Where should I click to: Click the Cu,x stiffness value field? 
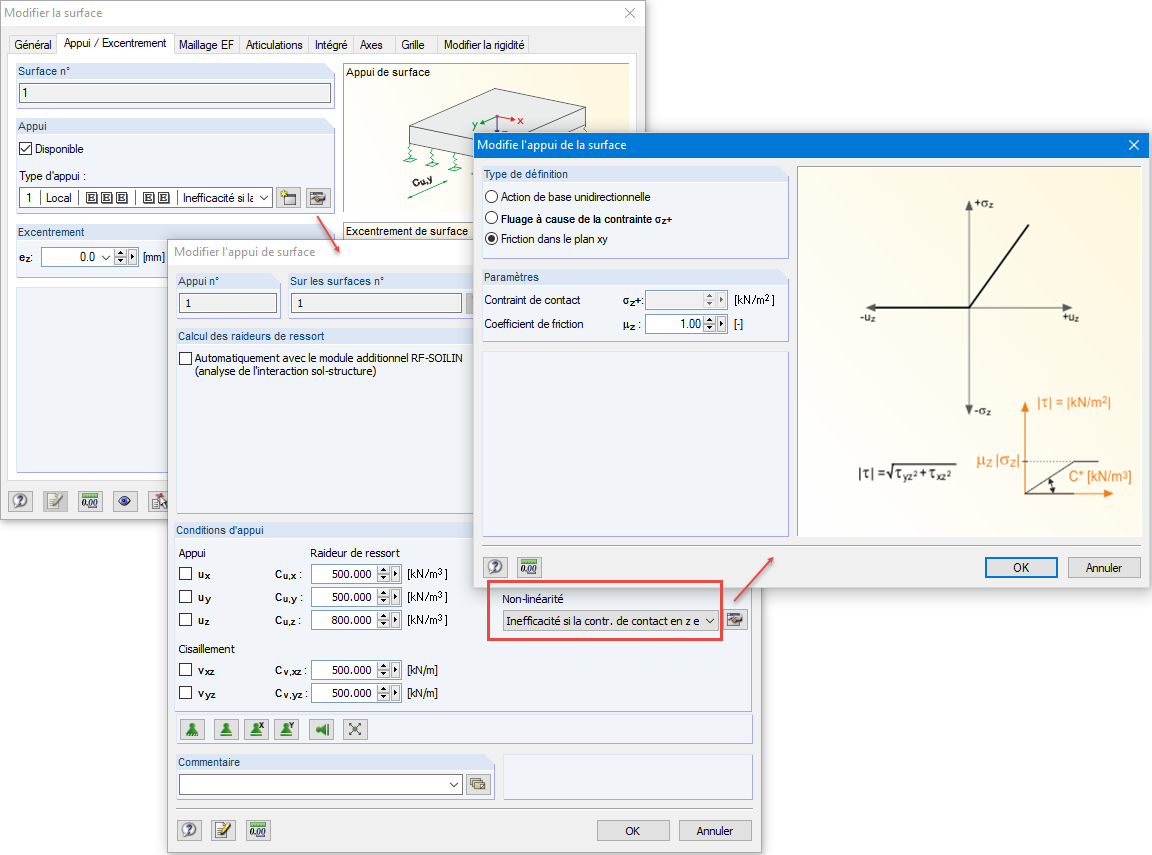pos(344,574)
